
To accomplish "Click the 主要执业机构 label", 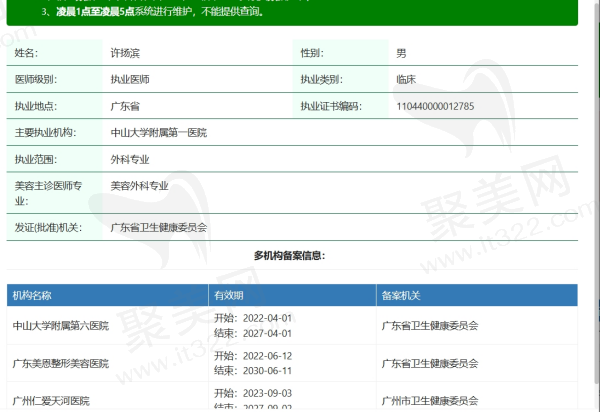I will coord(45,132).
